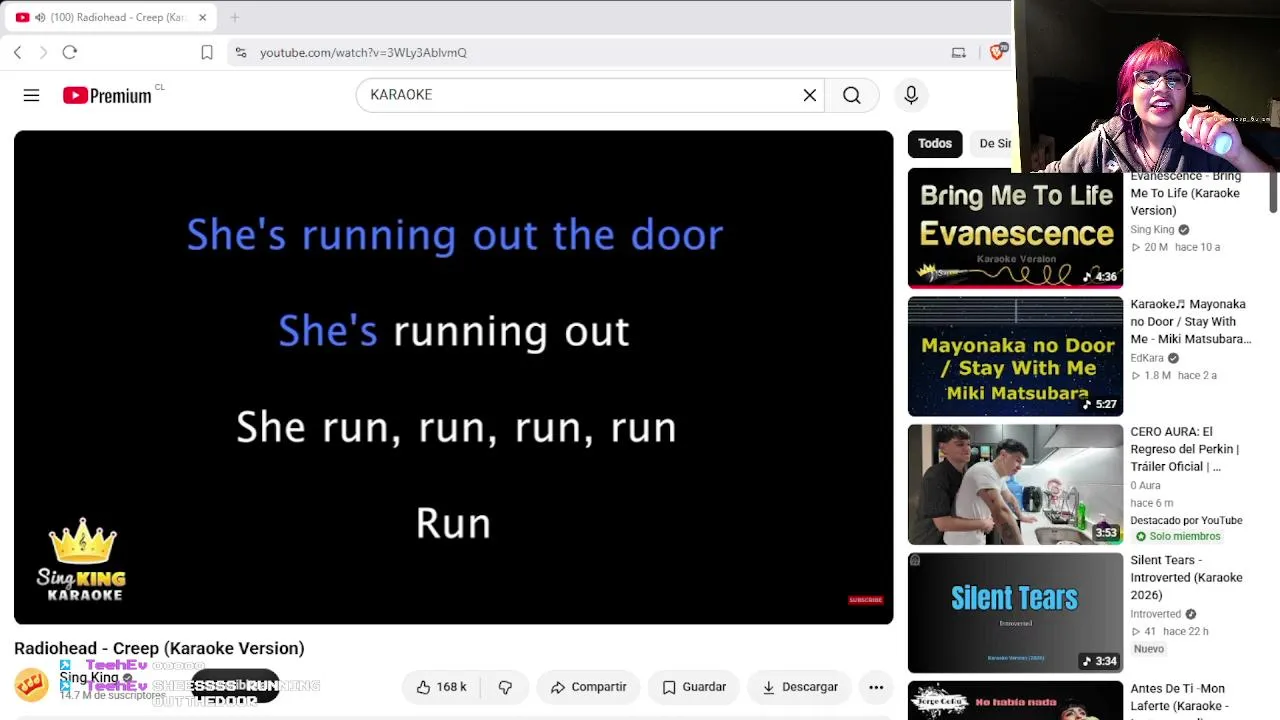Go back with the browser back arrow
Screen dimensions: 1280x720
pyautogui.click(x=18, y=52)
